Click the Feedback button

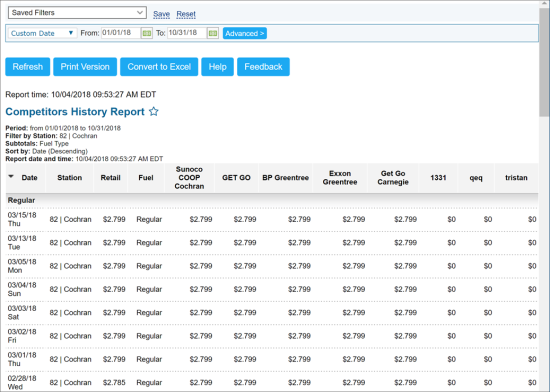click(x=263, y=67)
